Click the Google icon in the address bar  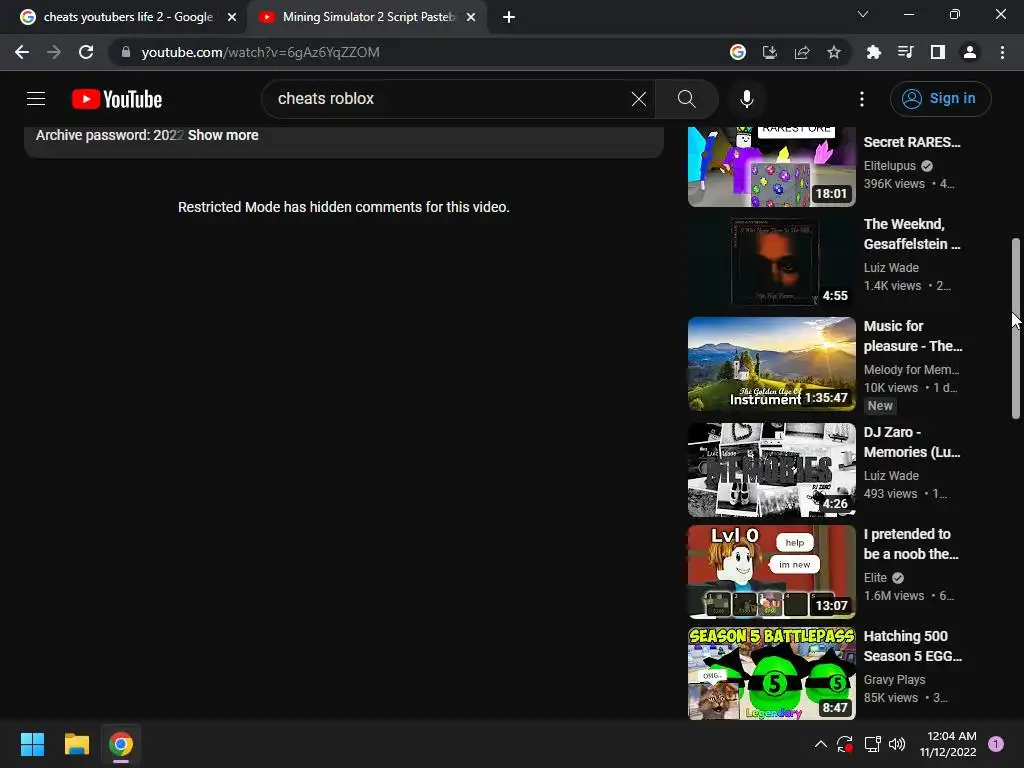coord(738,52)
